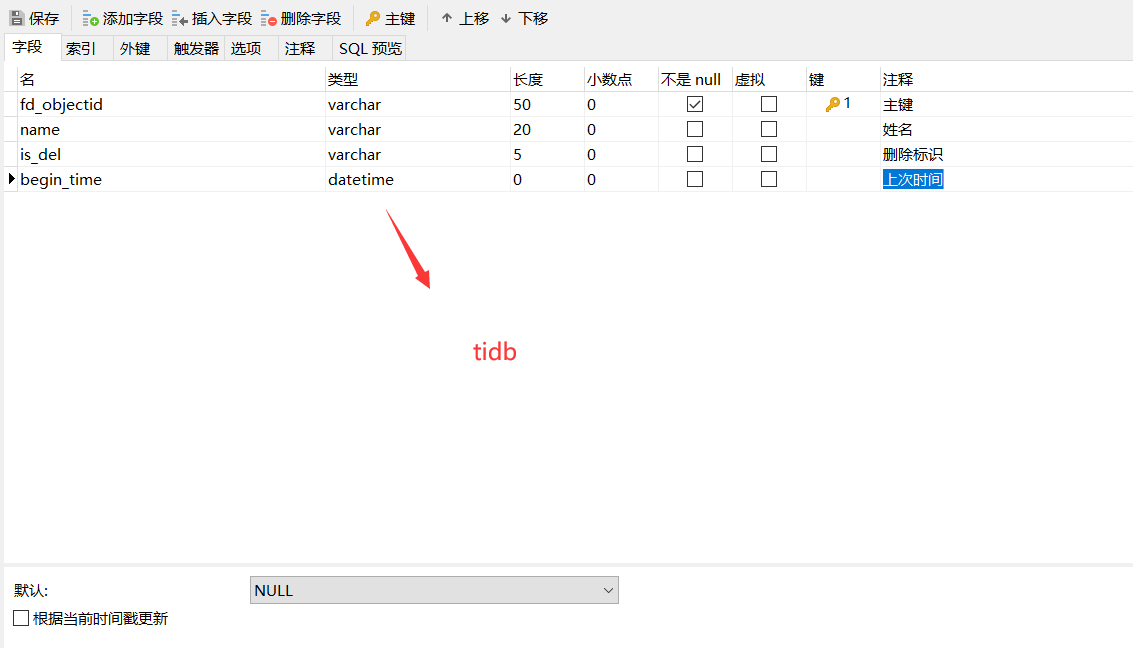Select the begin_time field name
The height and width of the screenshot is (648, 1133).
tap(61, 179)
